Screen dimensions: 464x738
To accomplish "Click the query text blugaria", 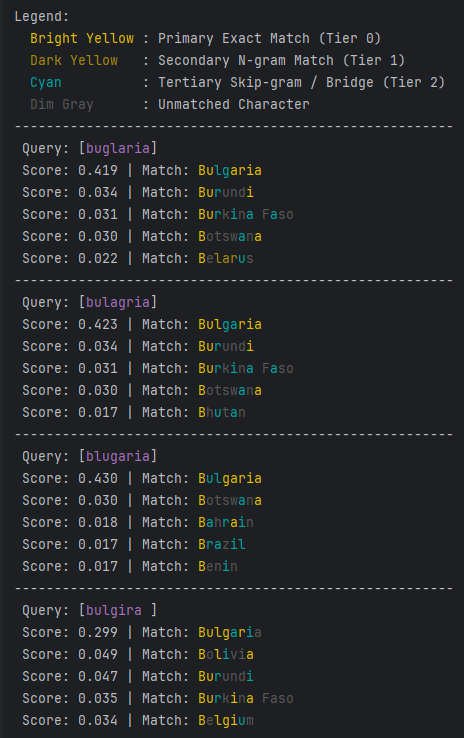I will (x=118, y=457).
